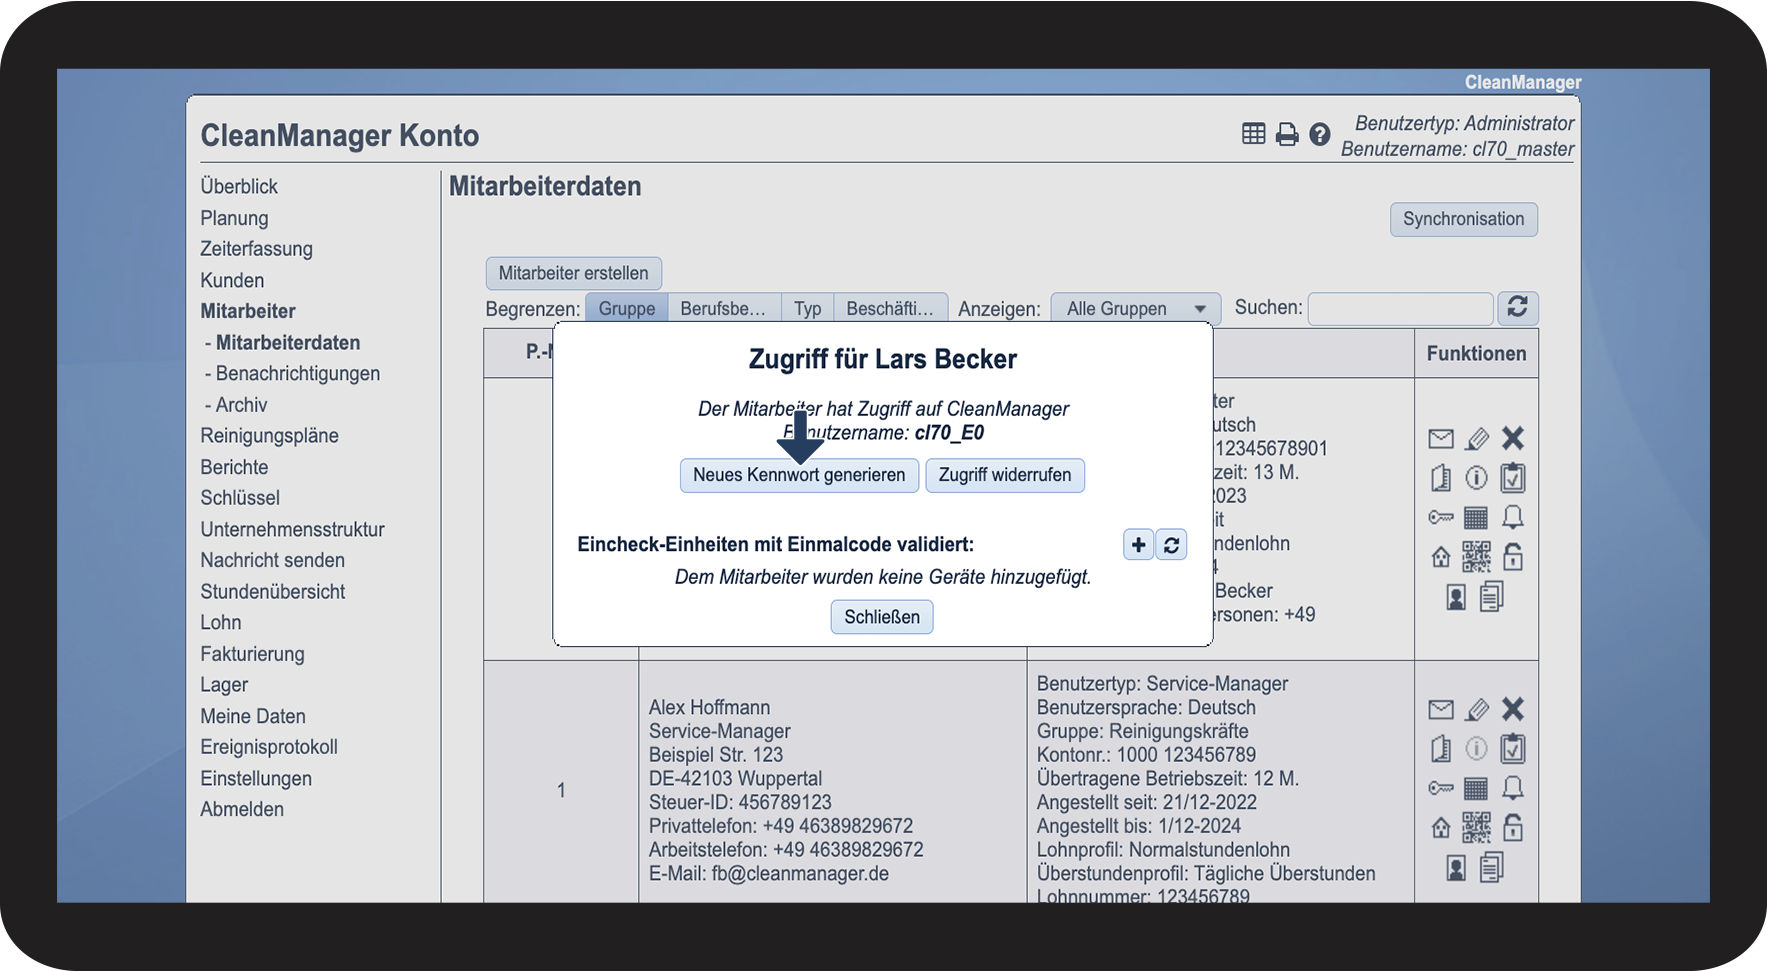Open Kunden in the sidebar
The height and width of the screenshot is (971, 1767).
(x=232, y=280)
